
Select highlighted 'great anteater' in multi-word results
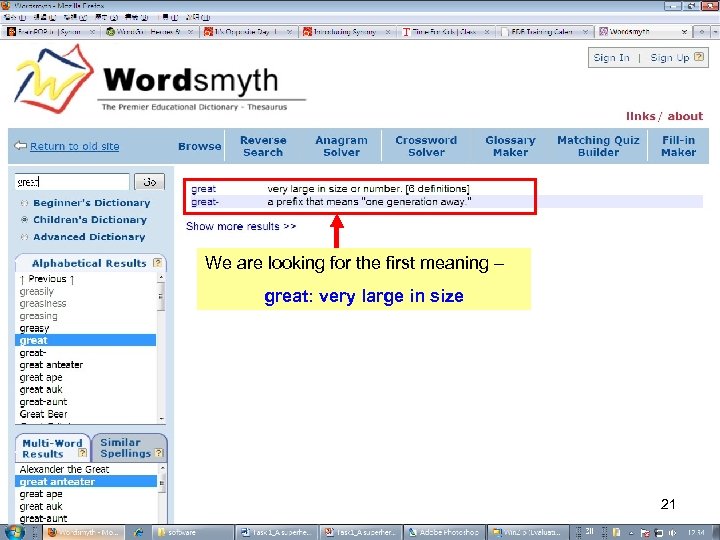[x=86, y=482]
